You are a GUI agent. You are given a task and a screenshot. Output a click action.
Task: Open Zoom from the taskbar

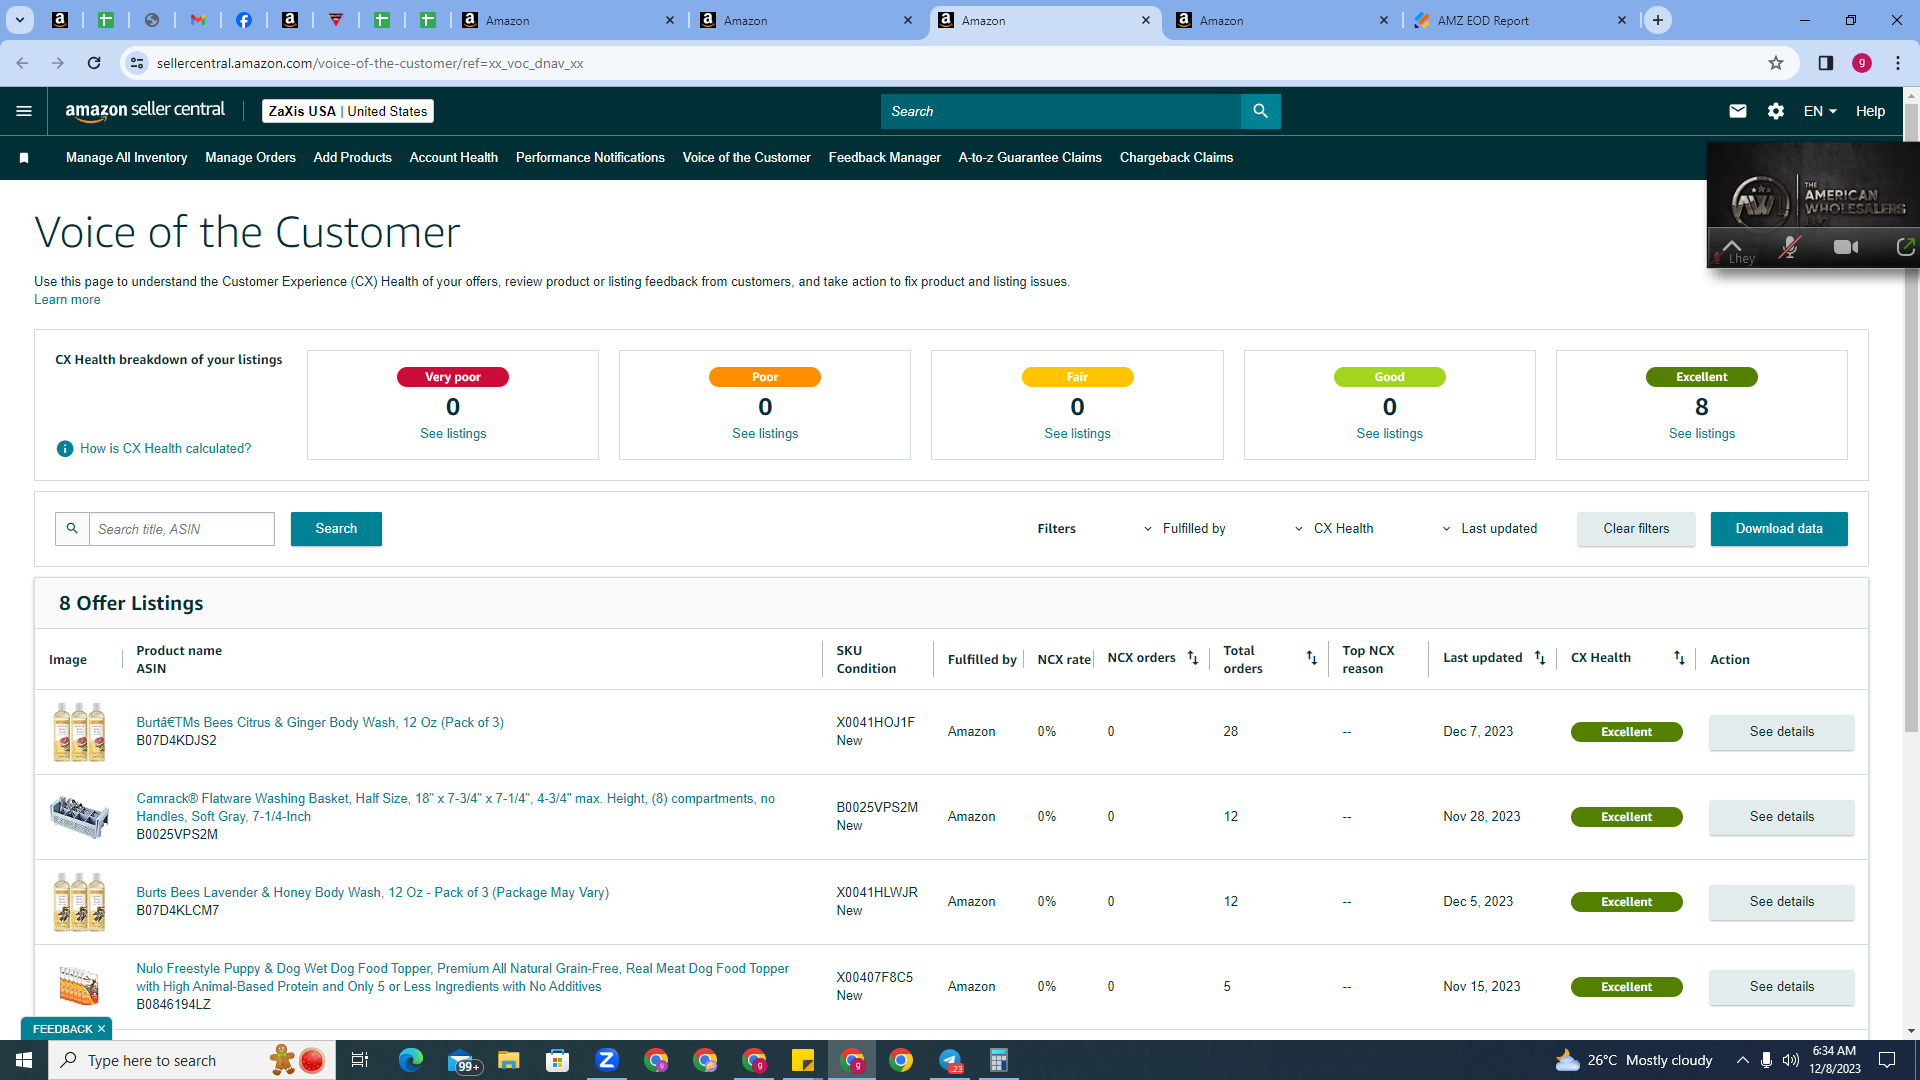[607, 1060]
